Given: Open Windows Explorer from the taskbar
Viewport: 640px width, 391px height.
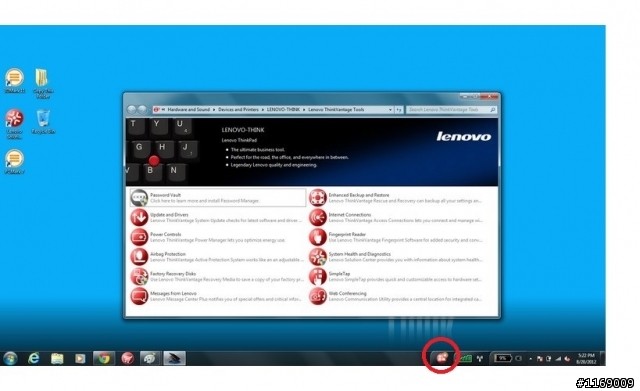Looking at the screenshot, I should (x=57, y=358).
